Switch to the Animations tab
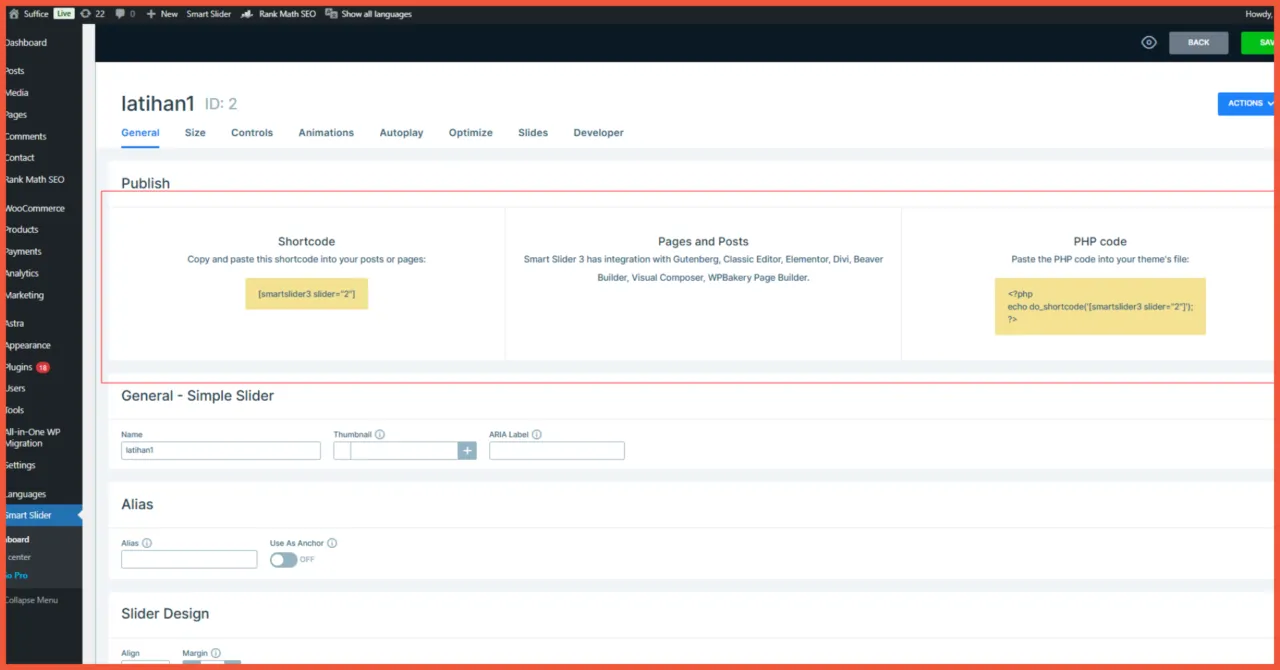Image resolution: width=1280 pixels, height=670 pixels. click(326, 132)
